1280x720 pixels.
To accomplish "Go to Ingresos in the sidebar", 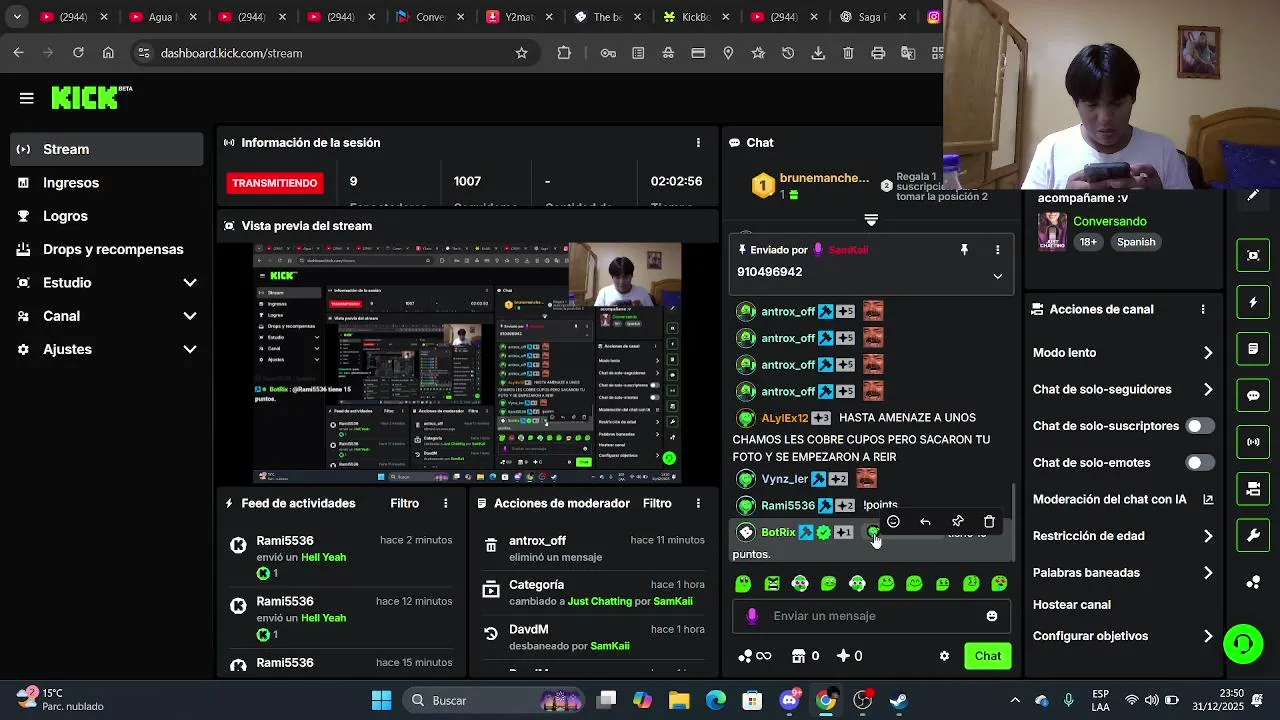I will tap(106, 183).
